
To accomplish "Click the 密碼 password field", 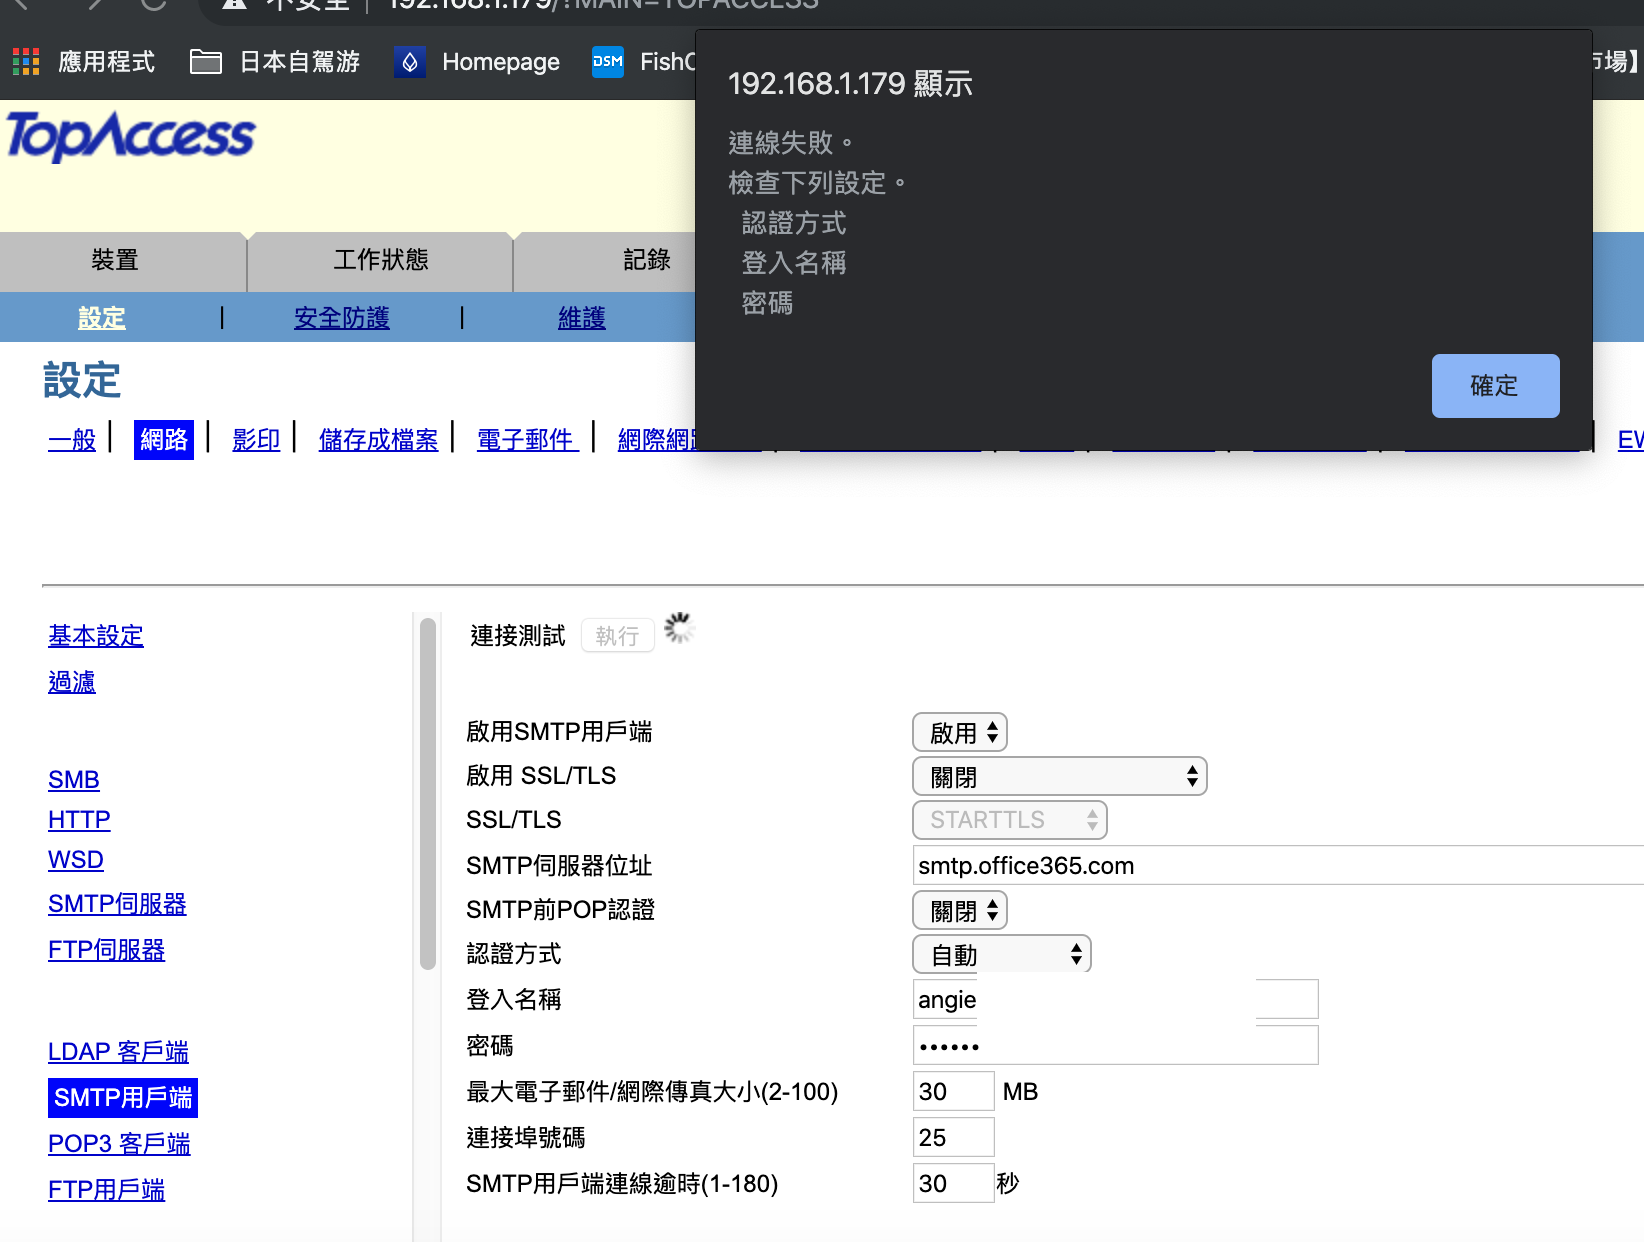I will click(1116, 1046).
